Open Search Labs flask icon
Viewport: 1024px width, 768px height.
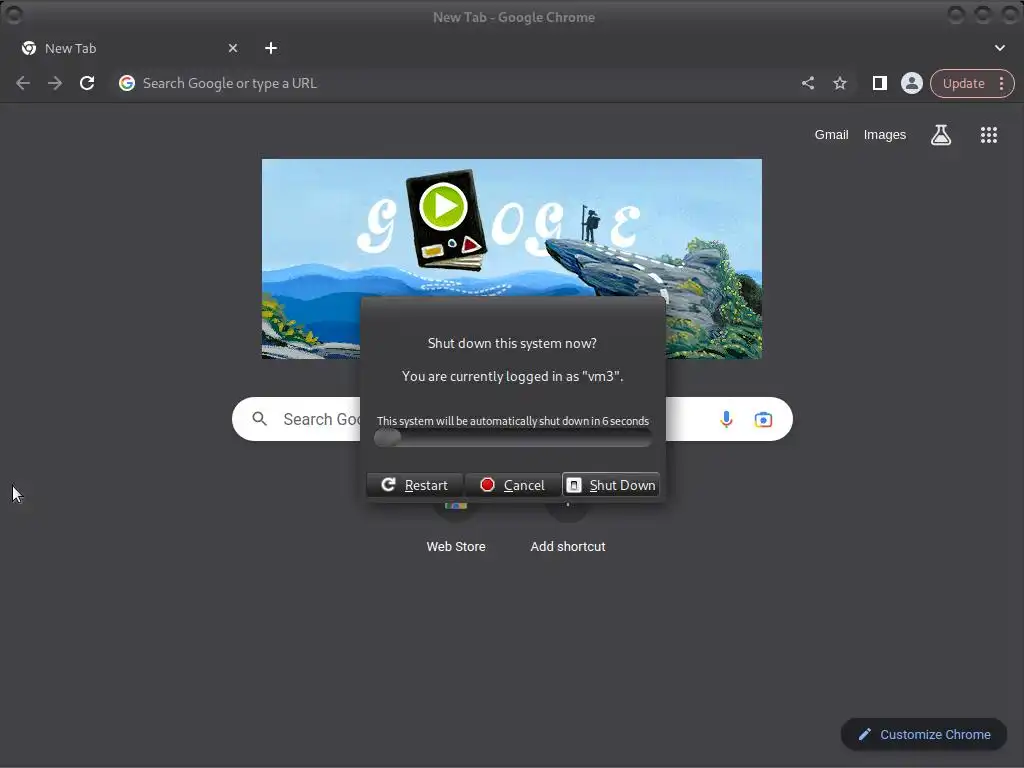click(x=940, y=135)
